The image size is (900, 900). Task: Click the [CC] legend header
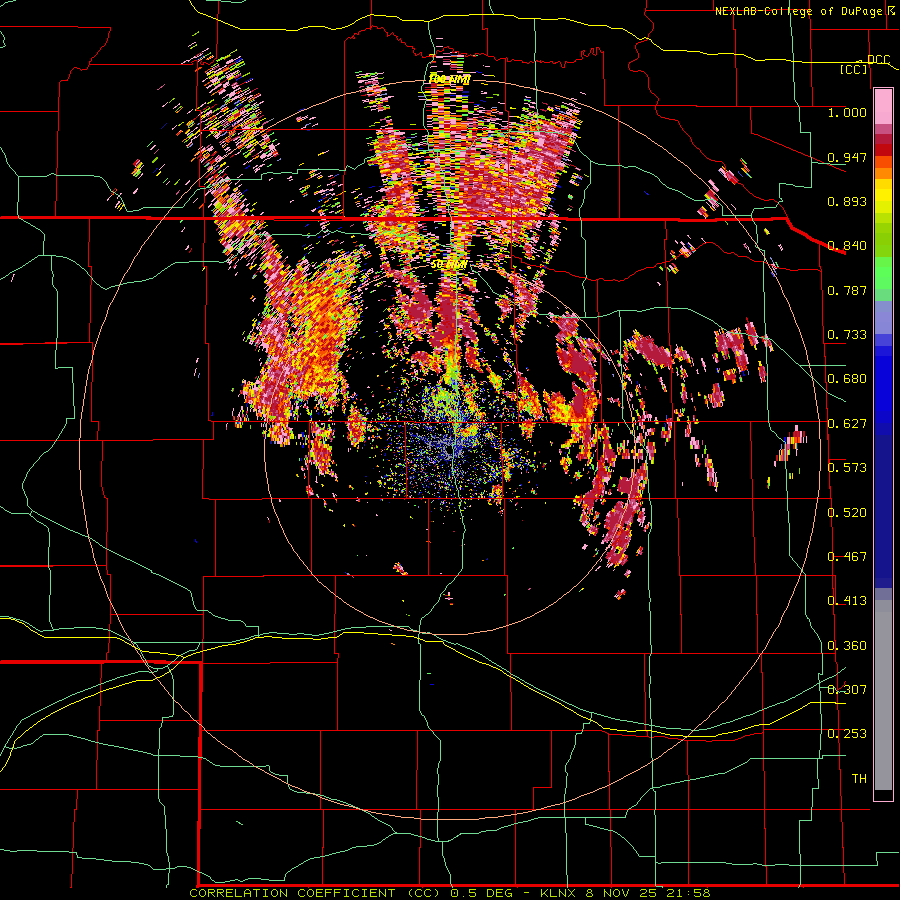(854, 70)
